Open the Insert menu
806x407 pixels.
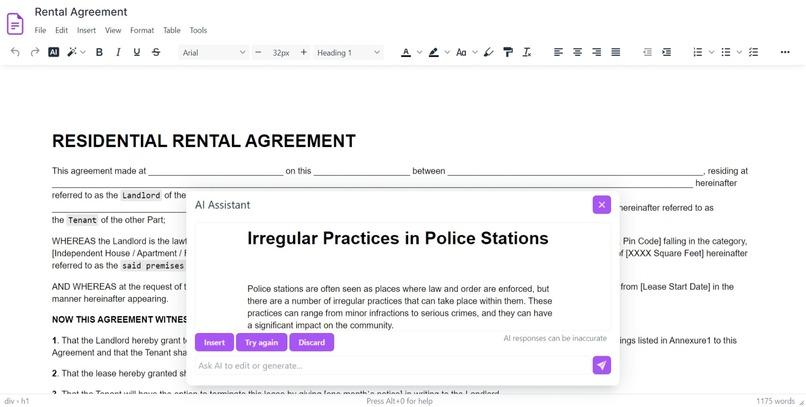point(86,30)
